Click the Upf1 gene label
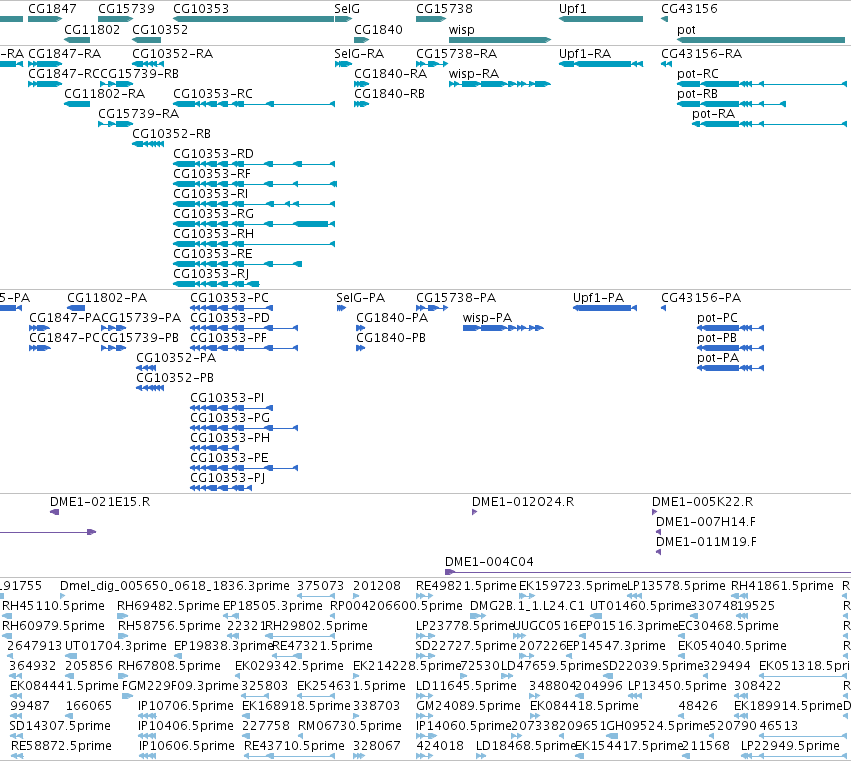 (573, 9)
